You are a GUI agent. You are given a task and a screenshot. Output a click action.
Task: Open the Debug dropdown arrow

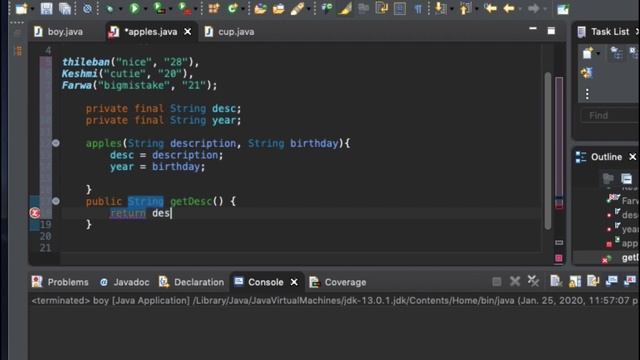(120, 9)
